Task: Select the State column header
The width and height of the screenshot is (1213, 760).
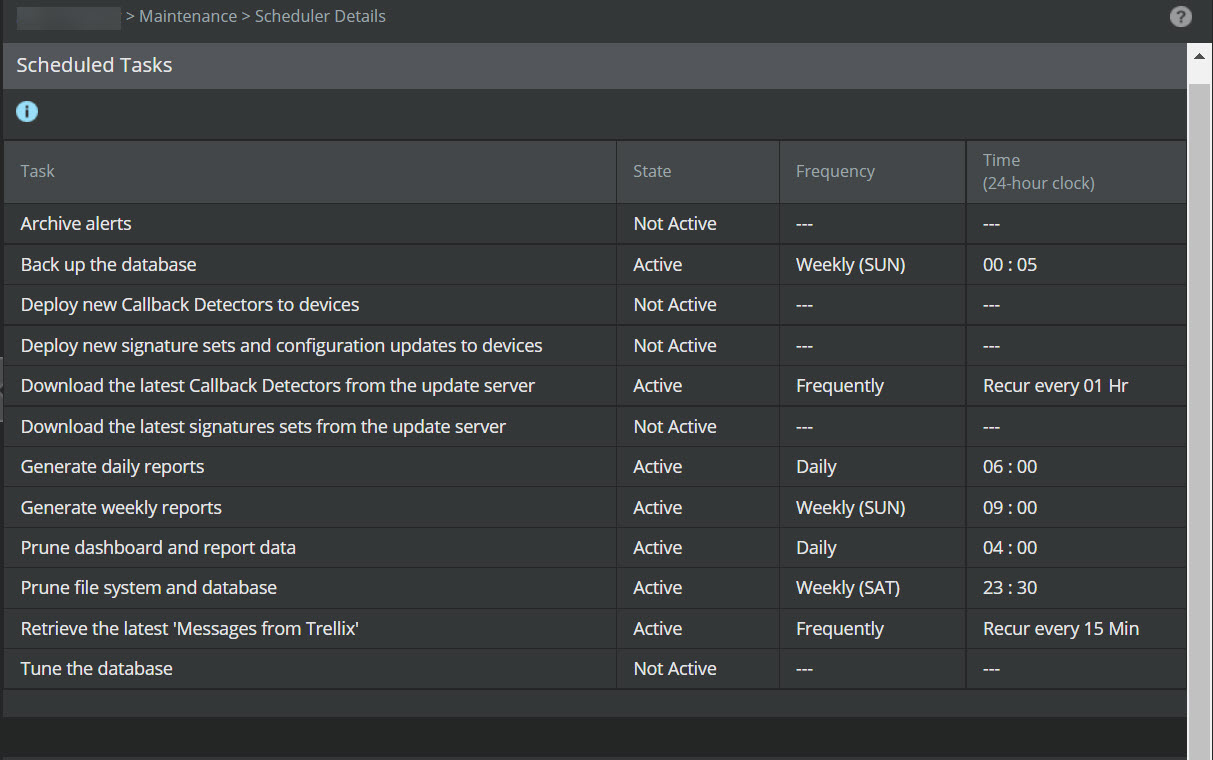Action: 698,171
